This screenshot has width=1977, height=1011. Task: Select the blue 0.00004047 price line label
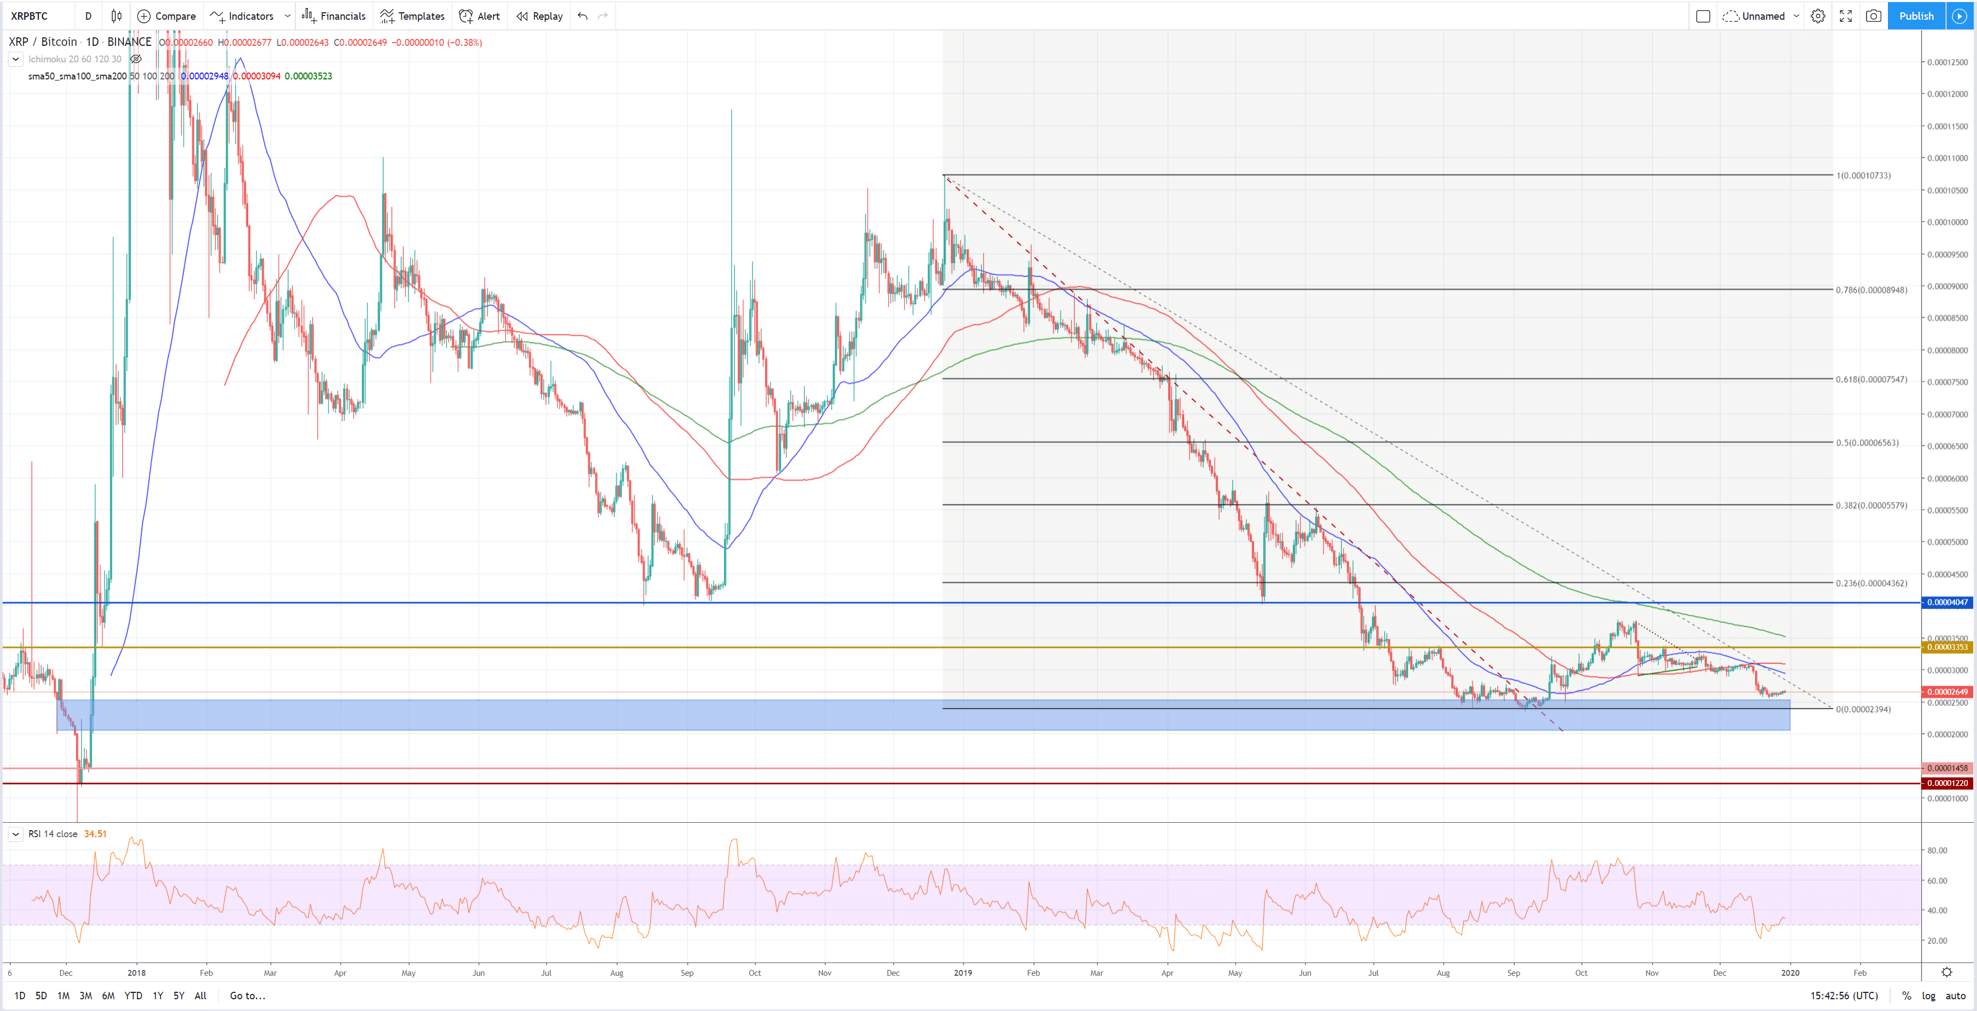[x=1947, y=603]
